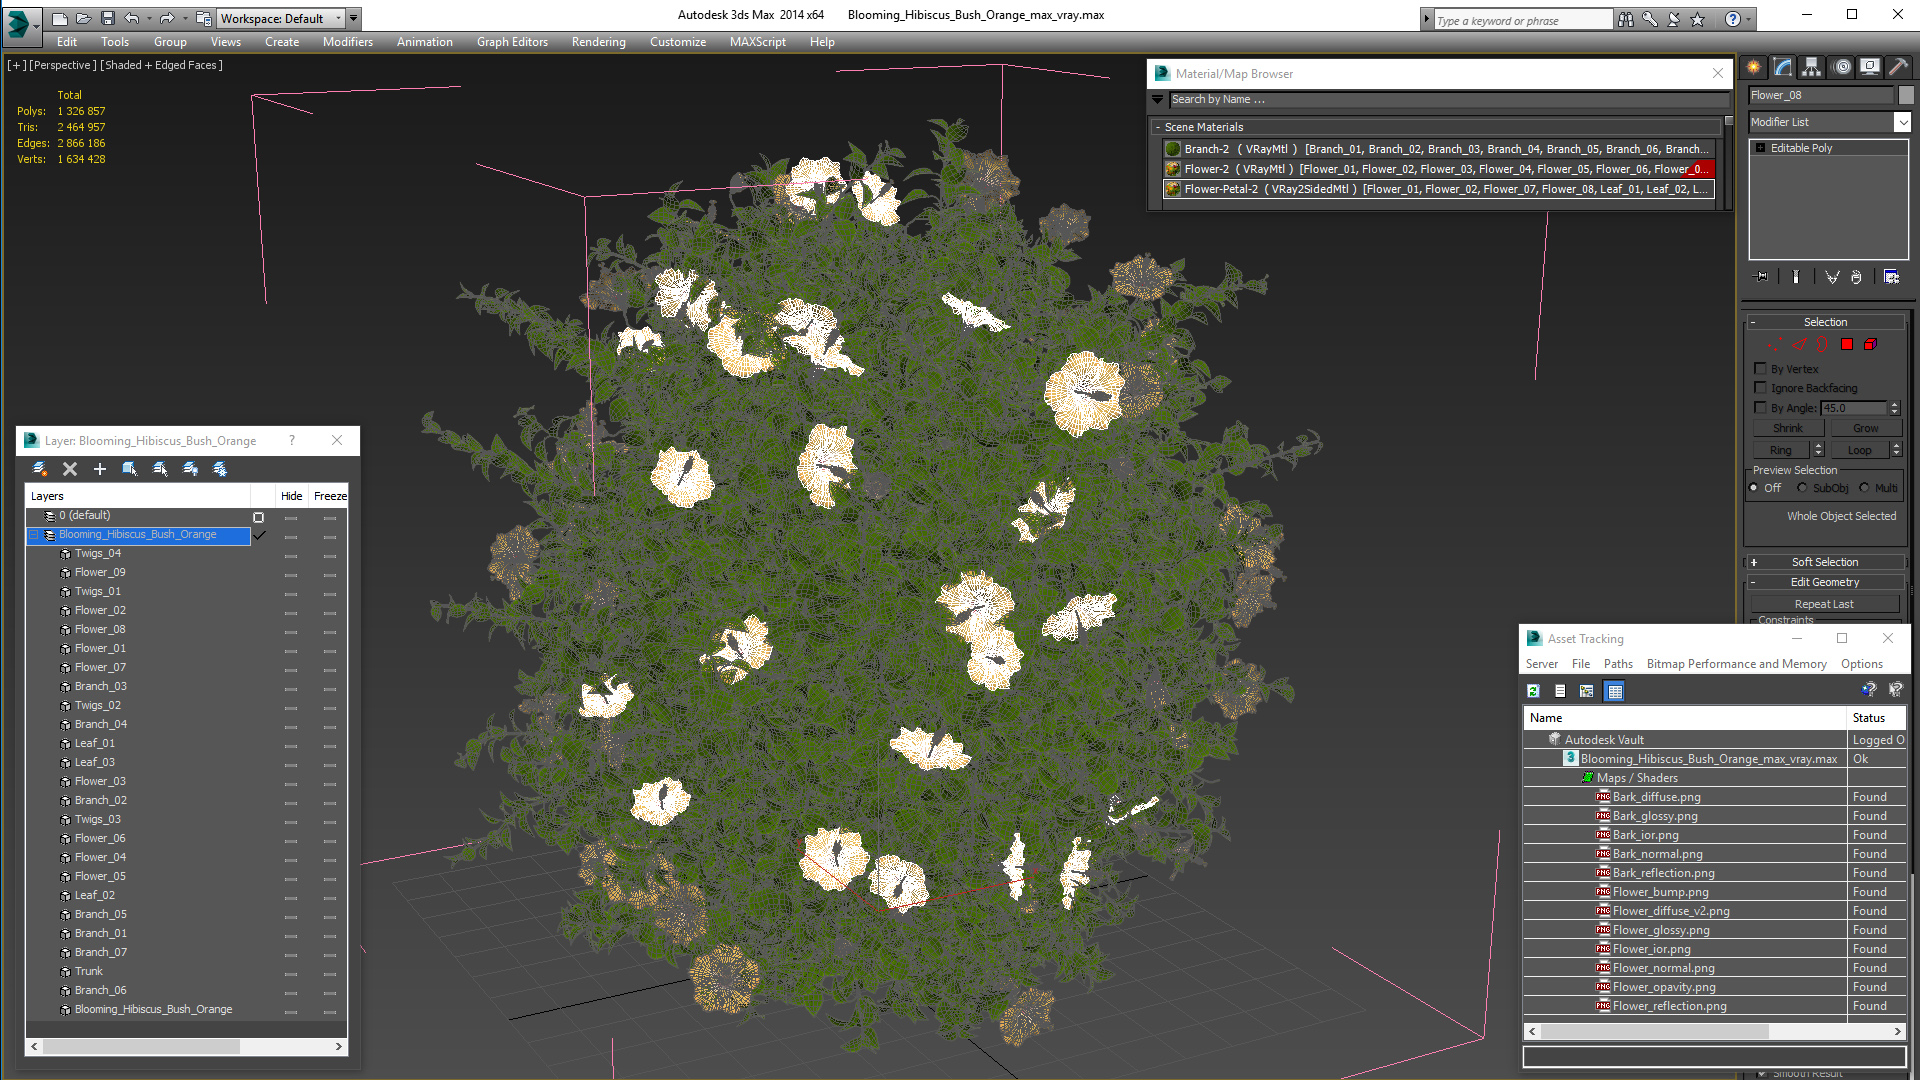This screenshot has width=1920, height=1080.
Task: Open the Motion command panel tab
Action: [x=1841, y=67]
